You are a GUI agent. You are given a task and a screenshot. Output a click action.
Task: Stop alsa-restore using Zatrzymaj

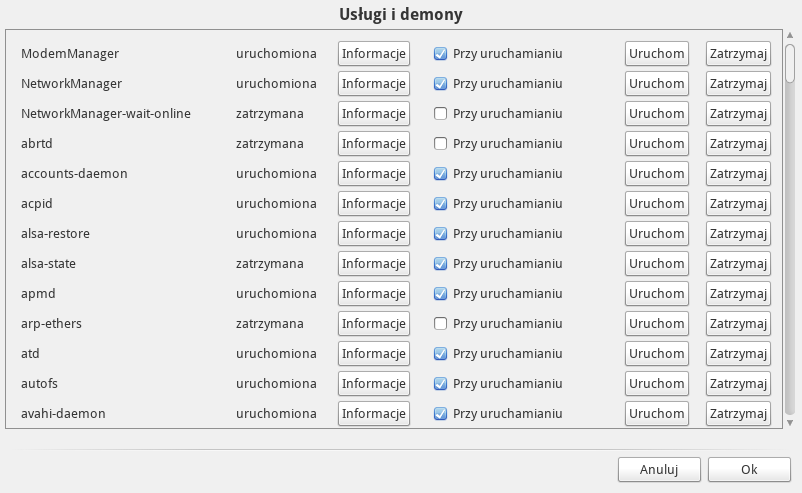tap(738, 234)
